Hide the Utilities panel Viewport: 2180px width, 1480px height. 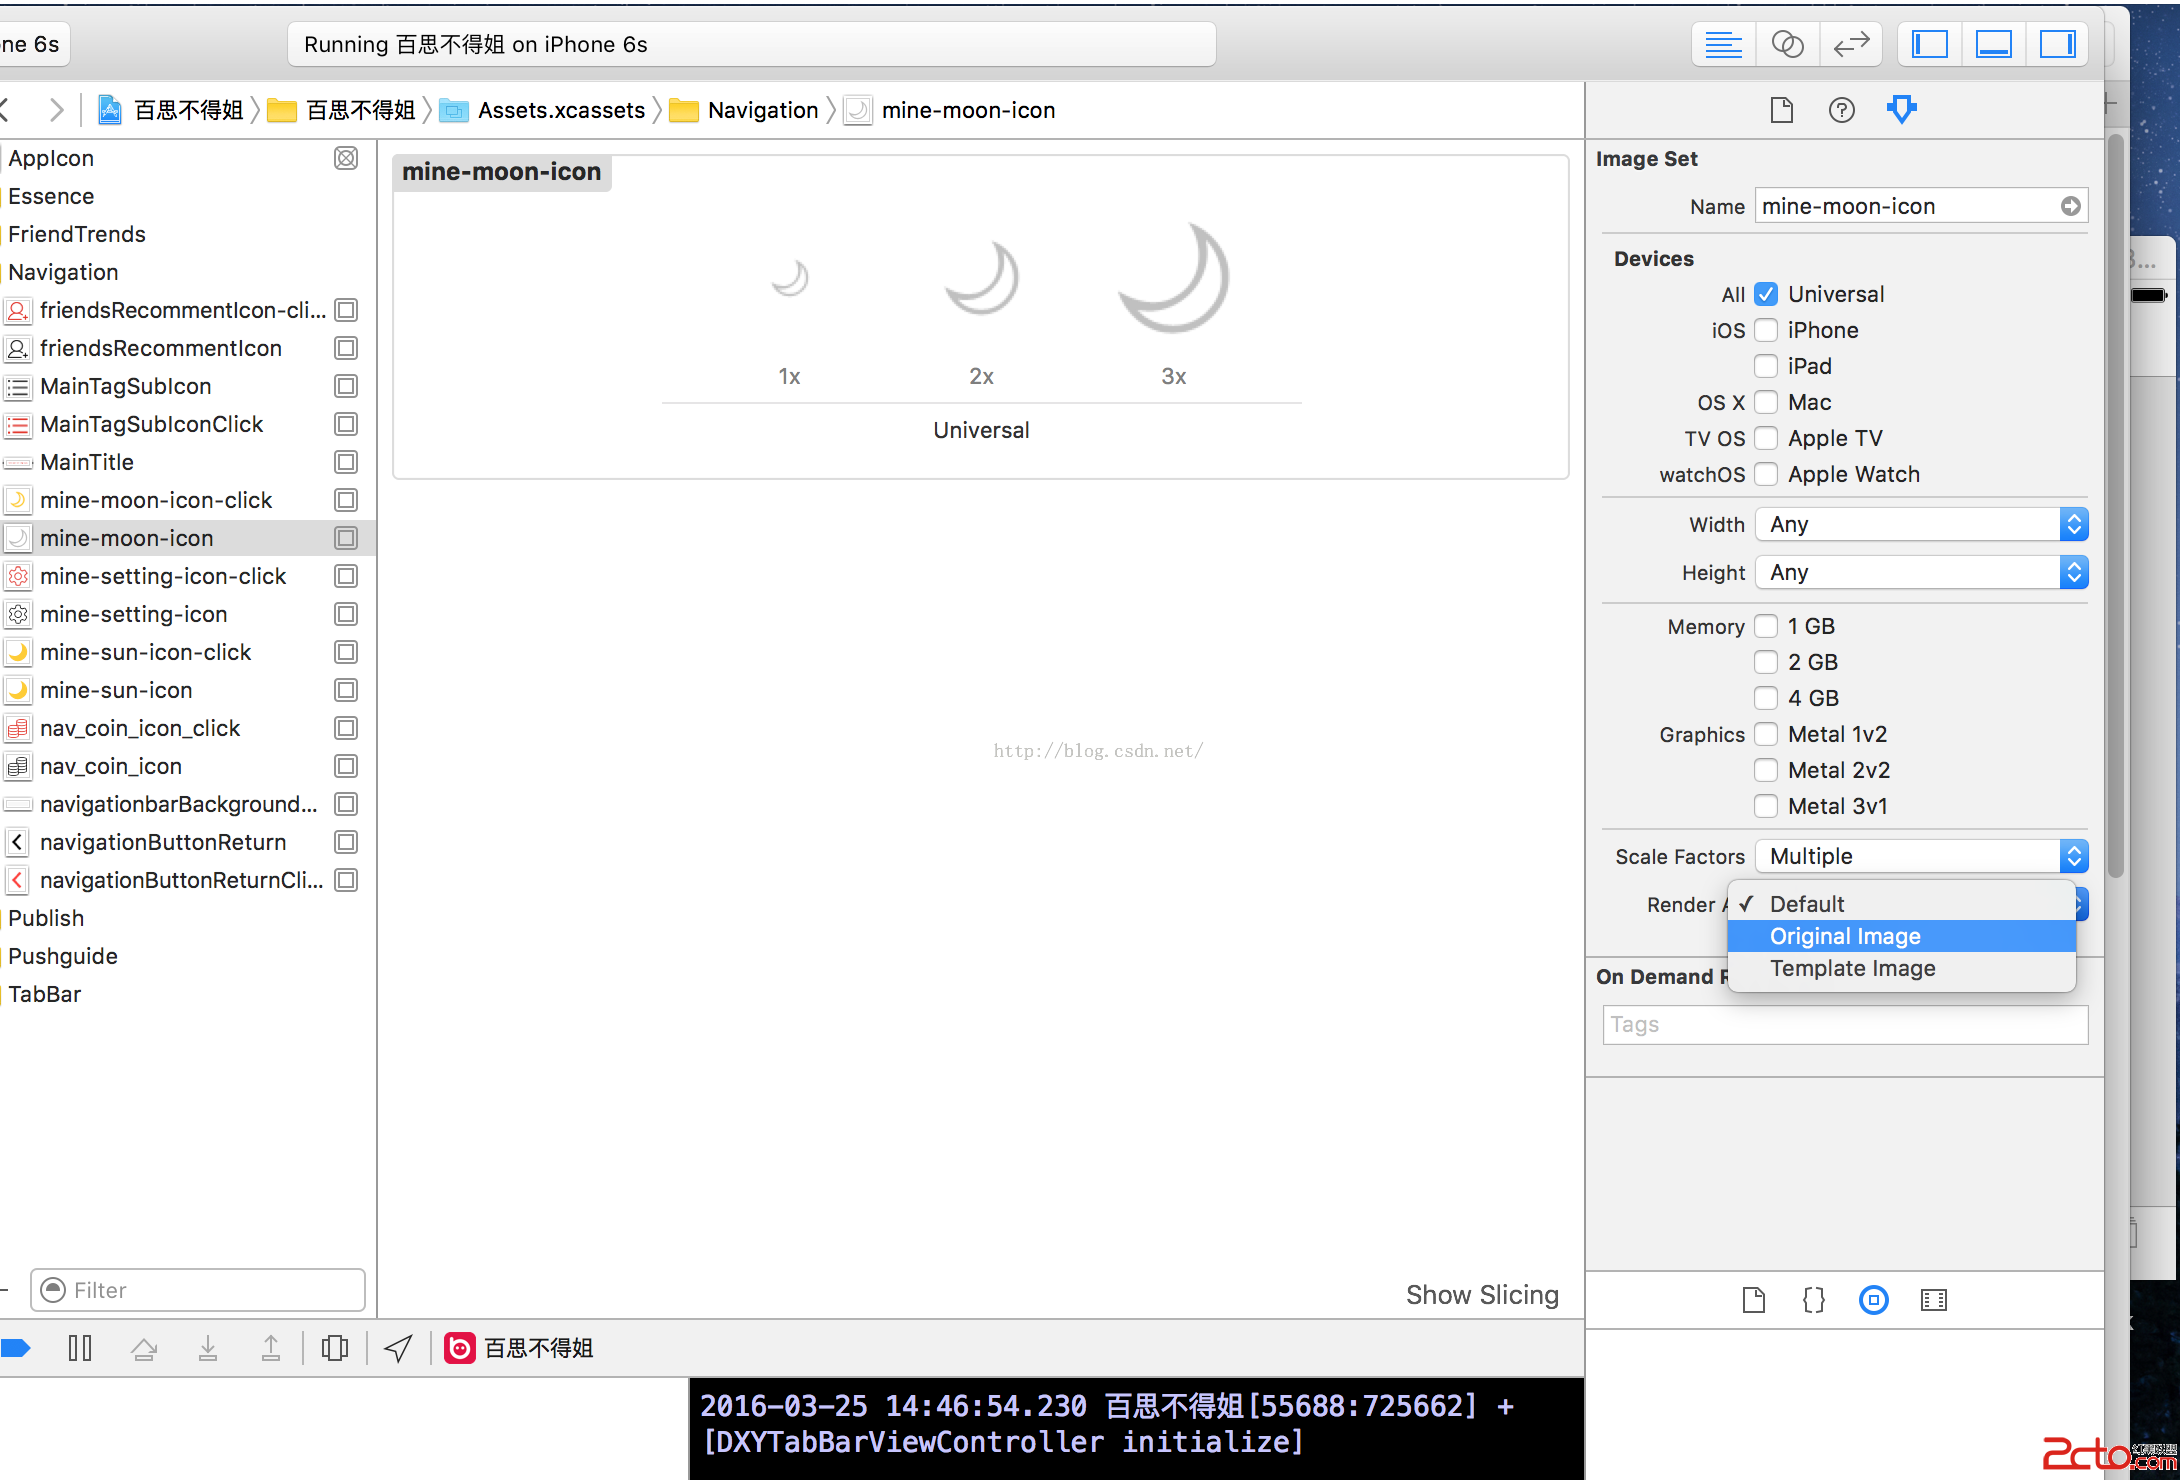2057,45
